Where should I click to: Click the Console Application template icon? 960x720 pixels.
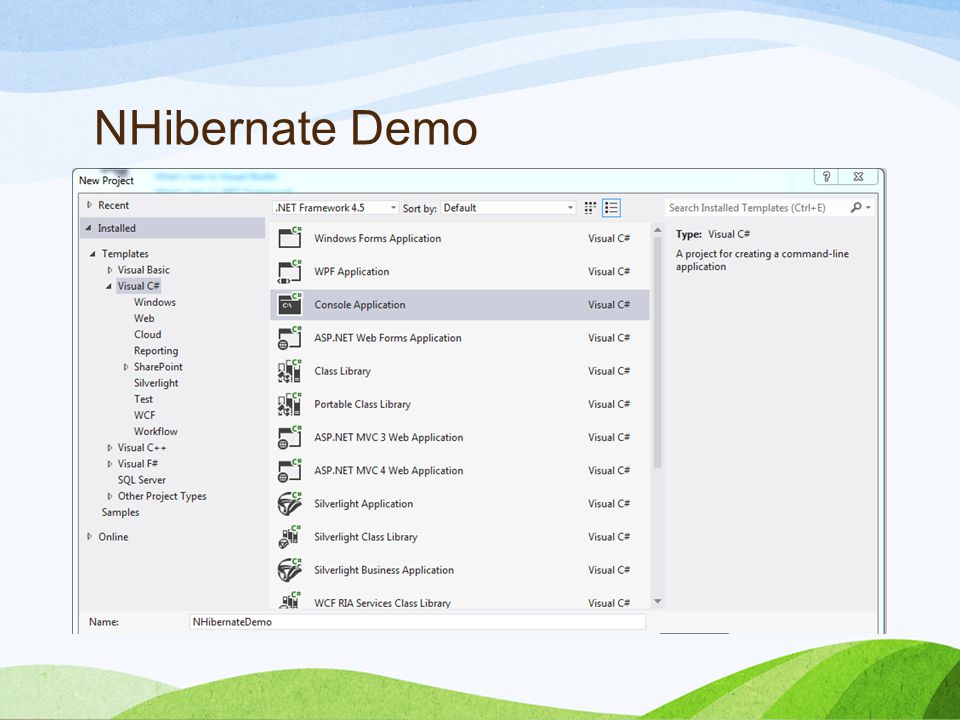click(290, 304)
